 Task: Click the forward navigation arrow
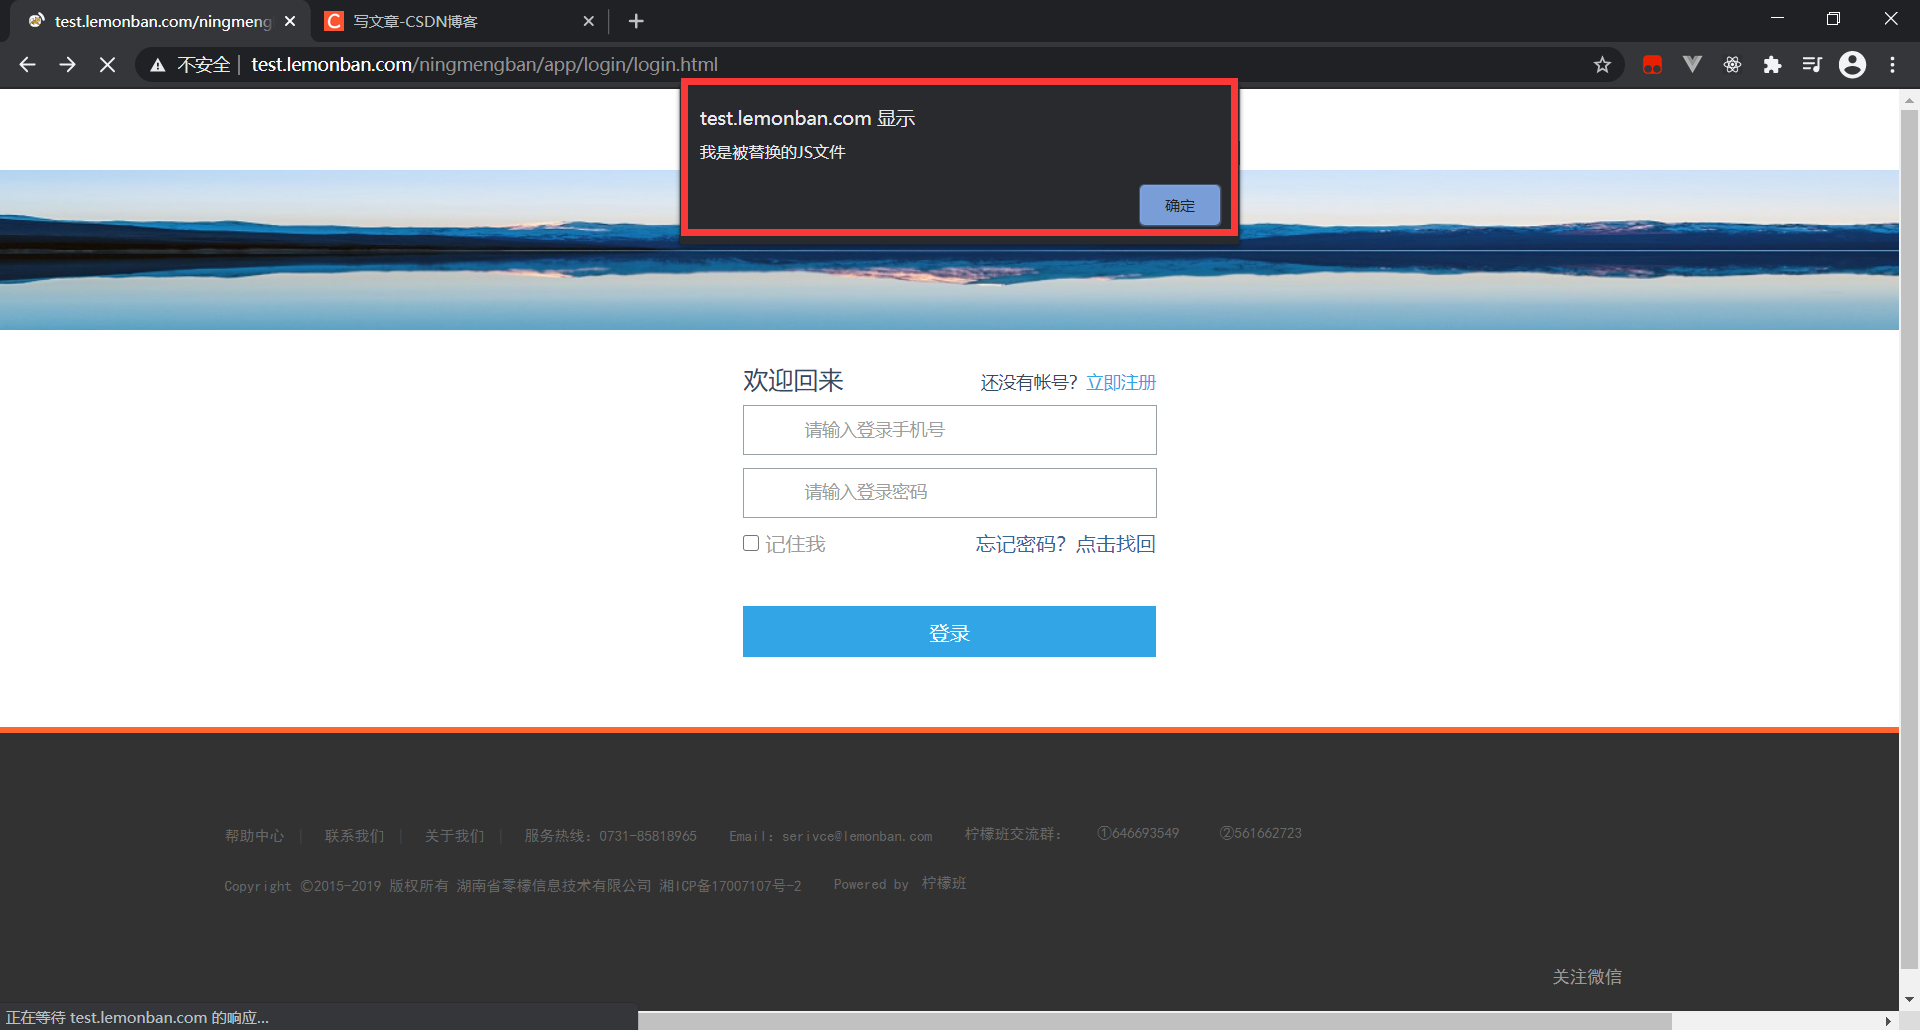(x=67, y=64)
